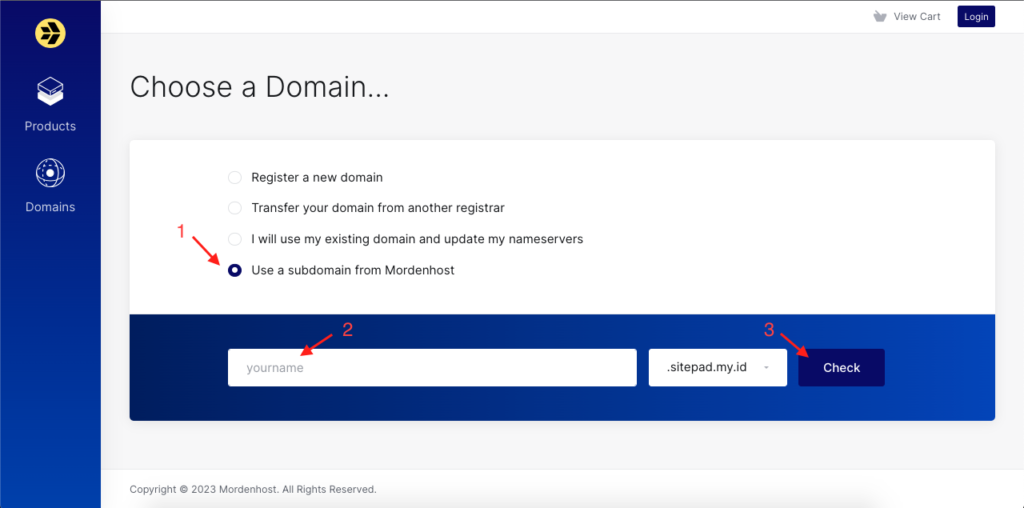Click the Login button
The image size is (1024, 508).
(976, 16)
